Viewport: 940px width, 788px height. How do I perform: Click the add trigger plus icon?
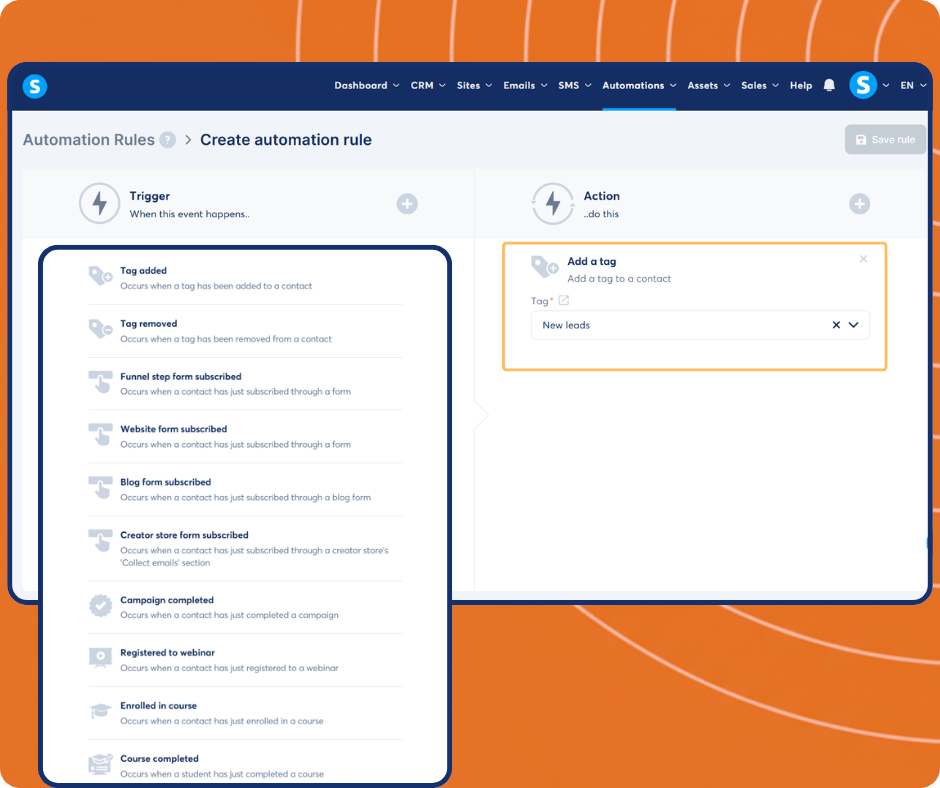407,204
